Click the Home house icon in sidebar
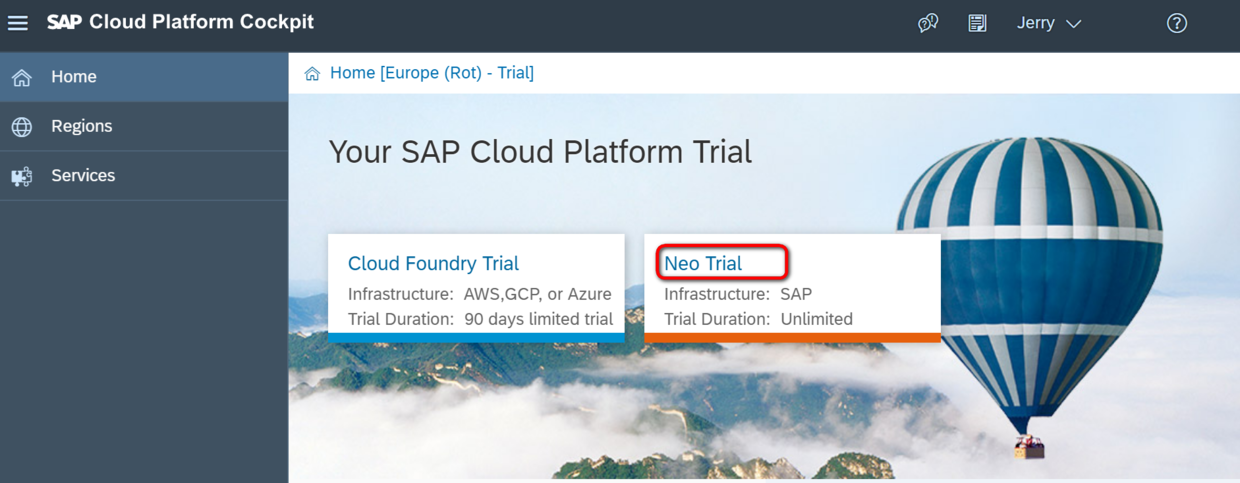1240x483 pixels. [x=22, y=77]
